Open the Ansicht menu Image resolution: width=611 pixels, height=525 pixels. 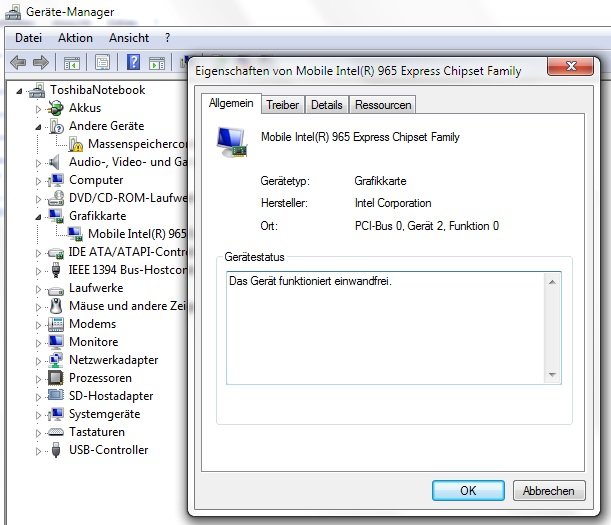[x=129, y=38]
